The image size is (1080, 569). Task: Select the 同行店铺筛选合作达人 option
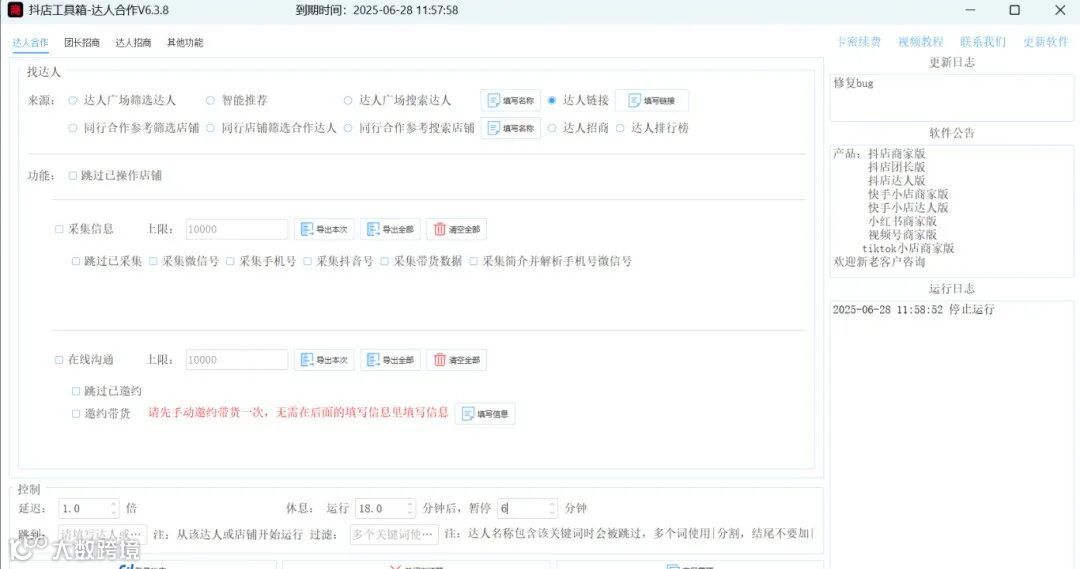coord(210,128)
